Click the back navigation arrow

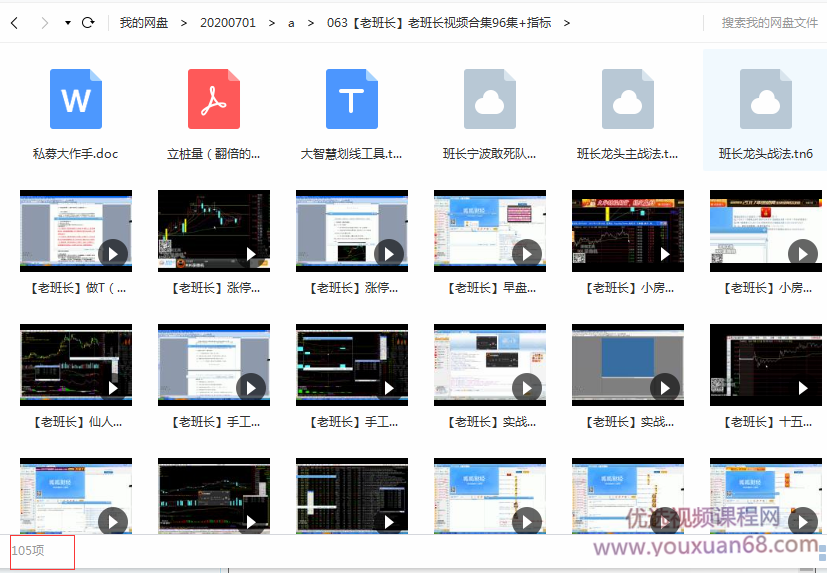coord(14,22)
